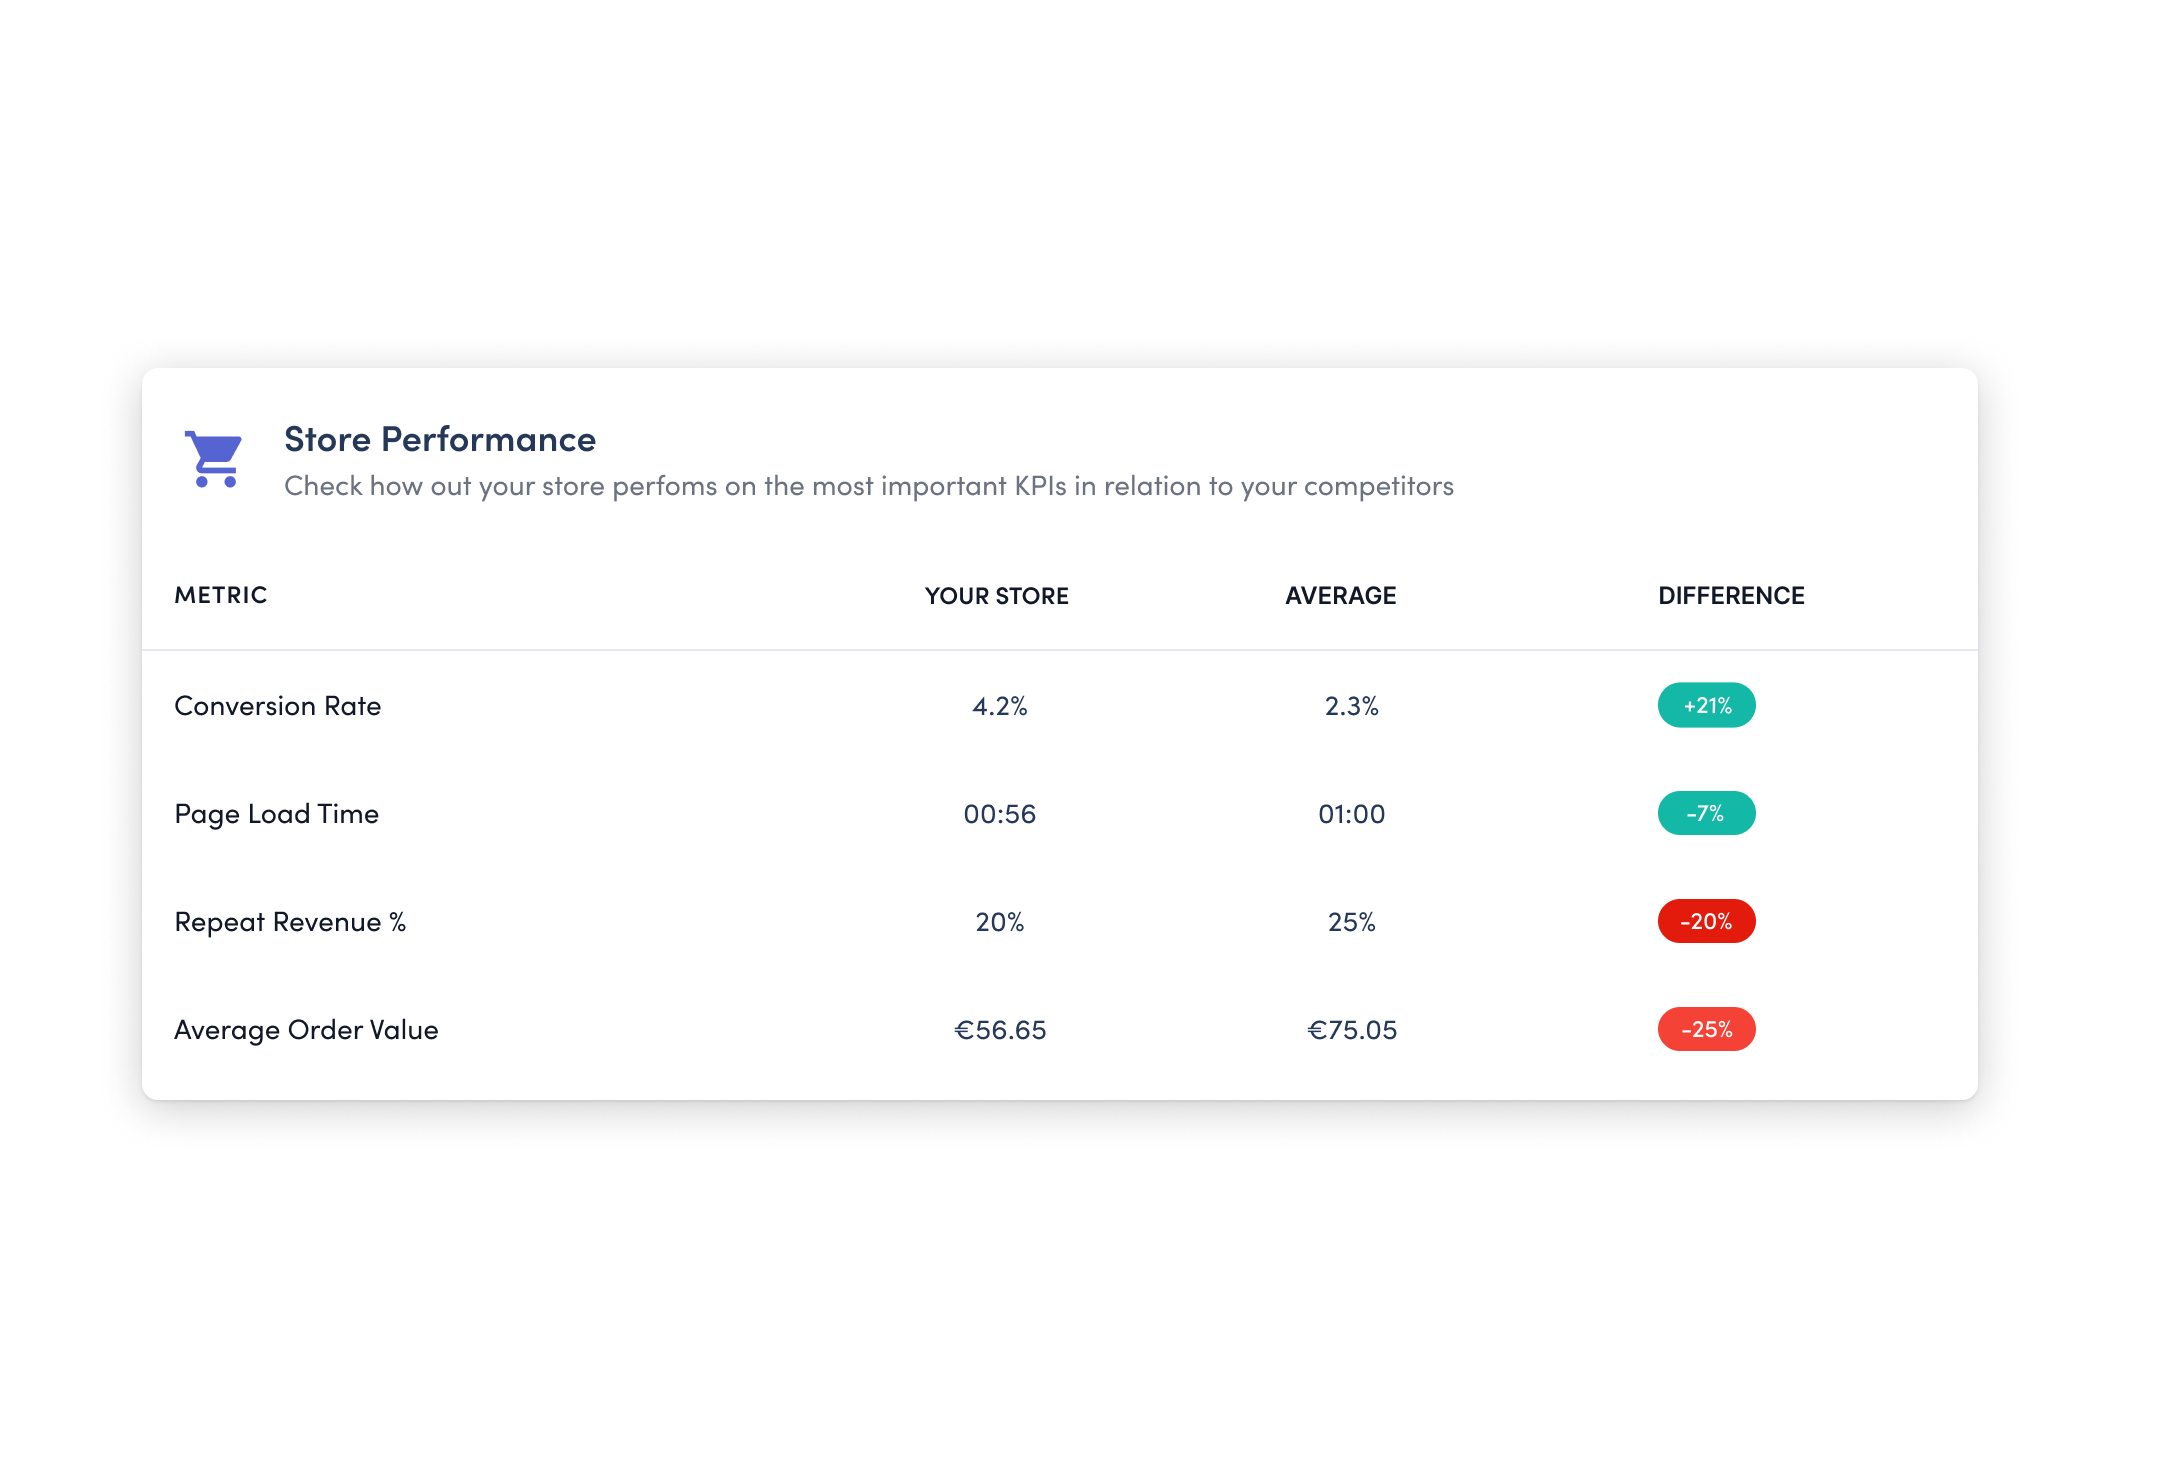Image resolution: width=2164 pixels, height=1466 pixels.
Task: Sort by the DIFFERENCE column header
Action: (1731, 596)
